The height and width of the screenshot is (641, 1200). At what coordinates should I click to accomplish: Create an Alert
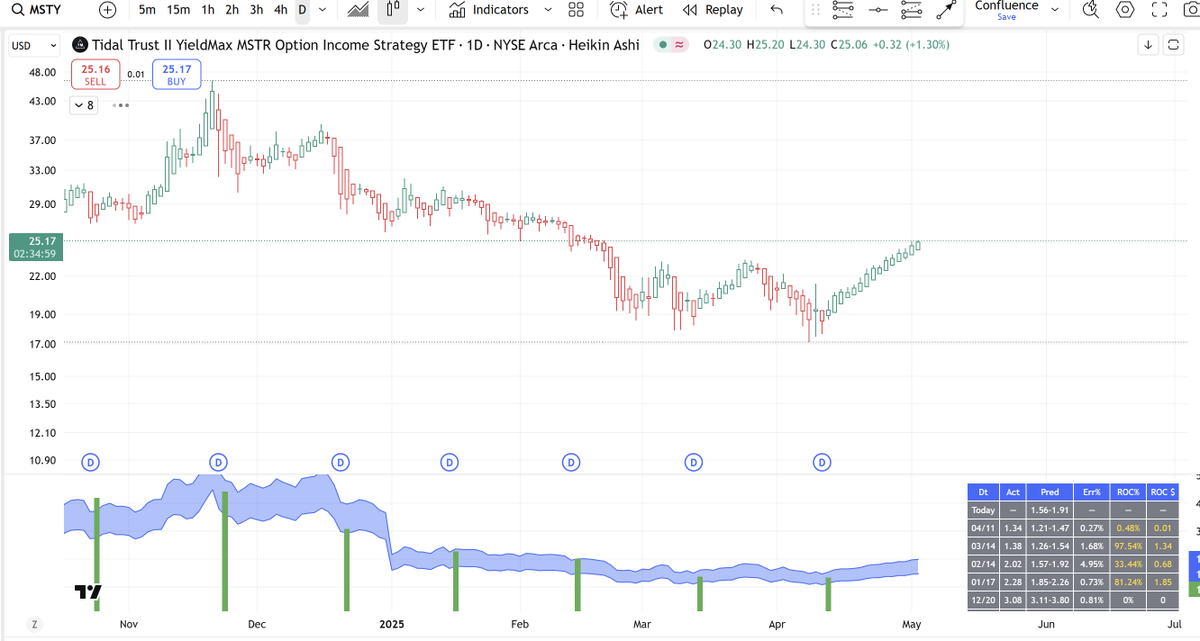(x=637, y=10)
